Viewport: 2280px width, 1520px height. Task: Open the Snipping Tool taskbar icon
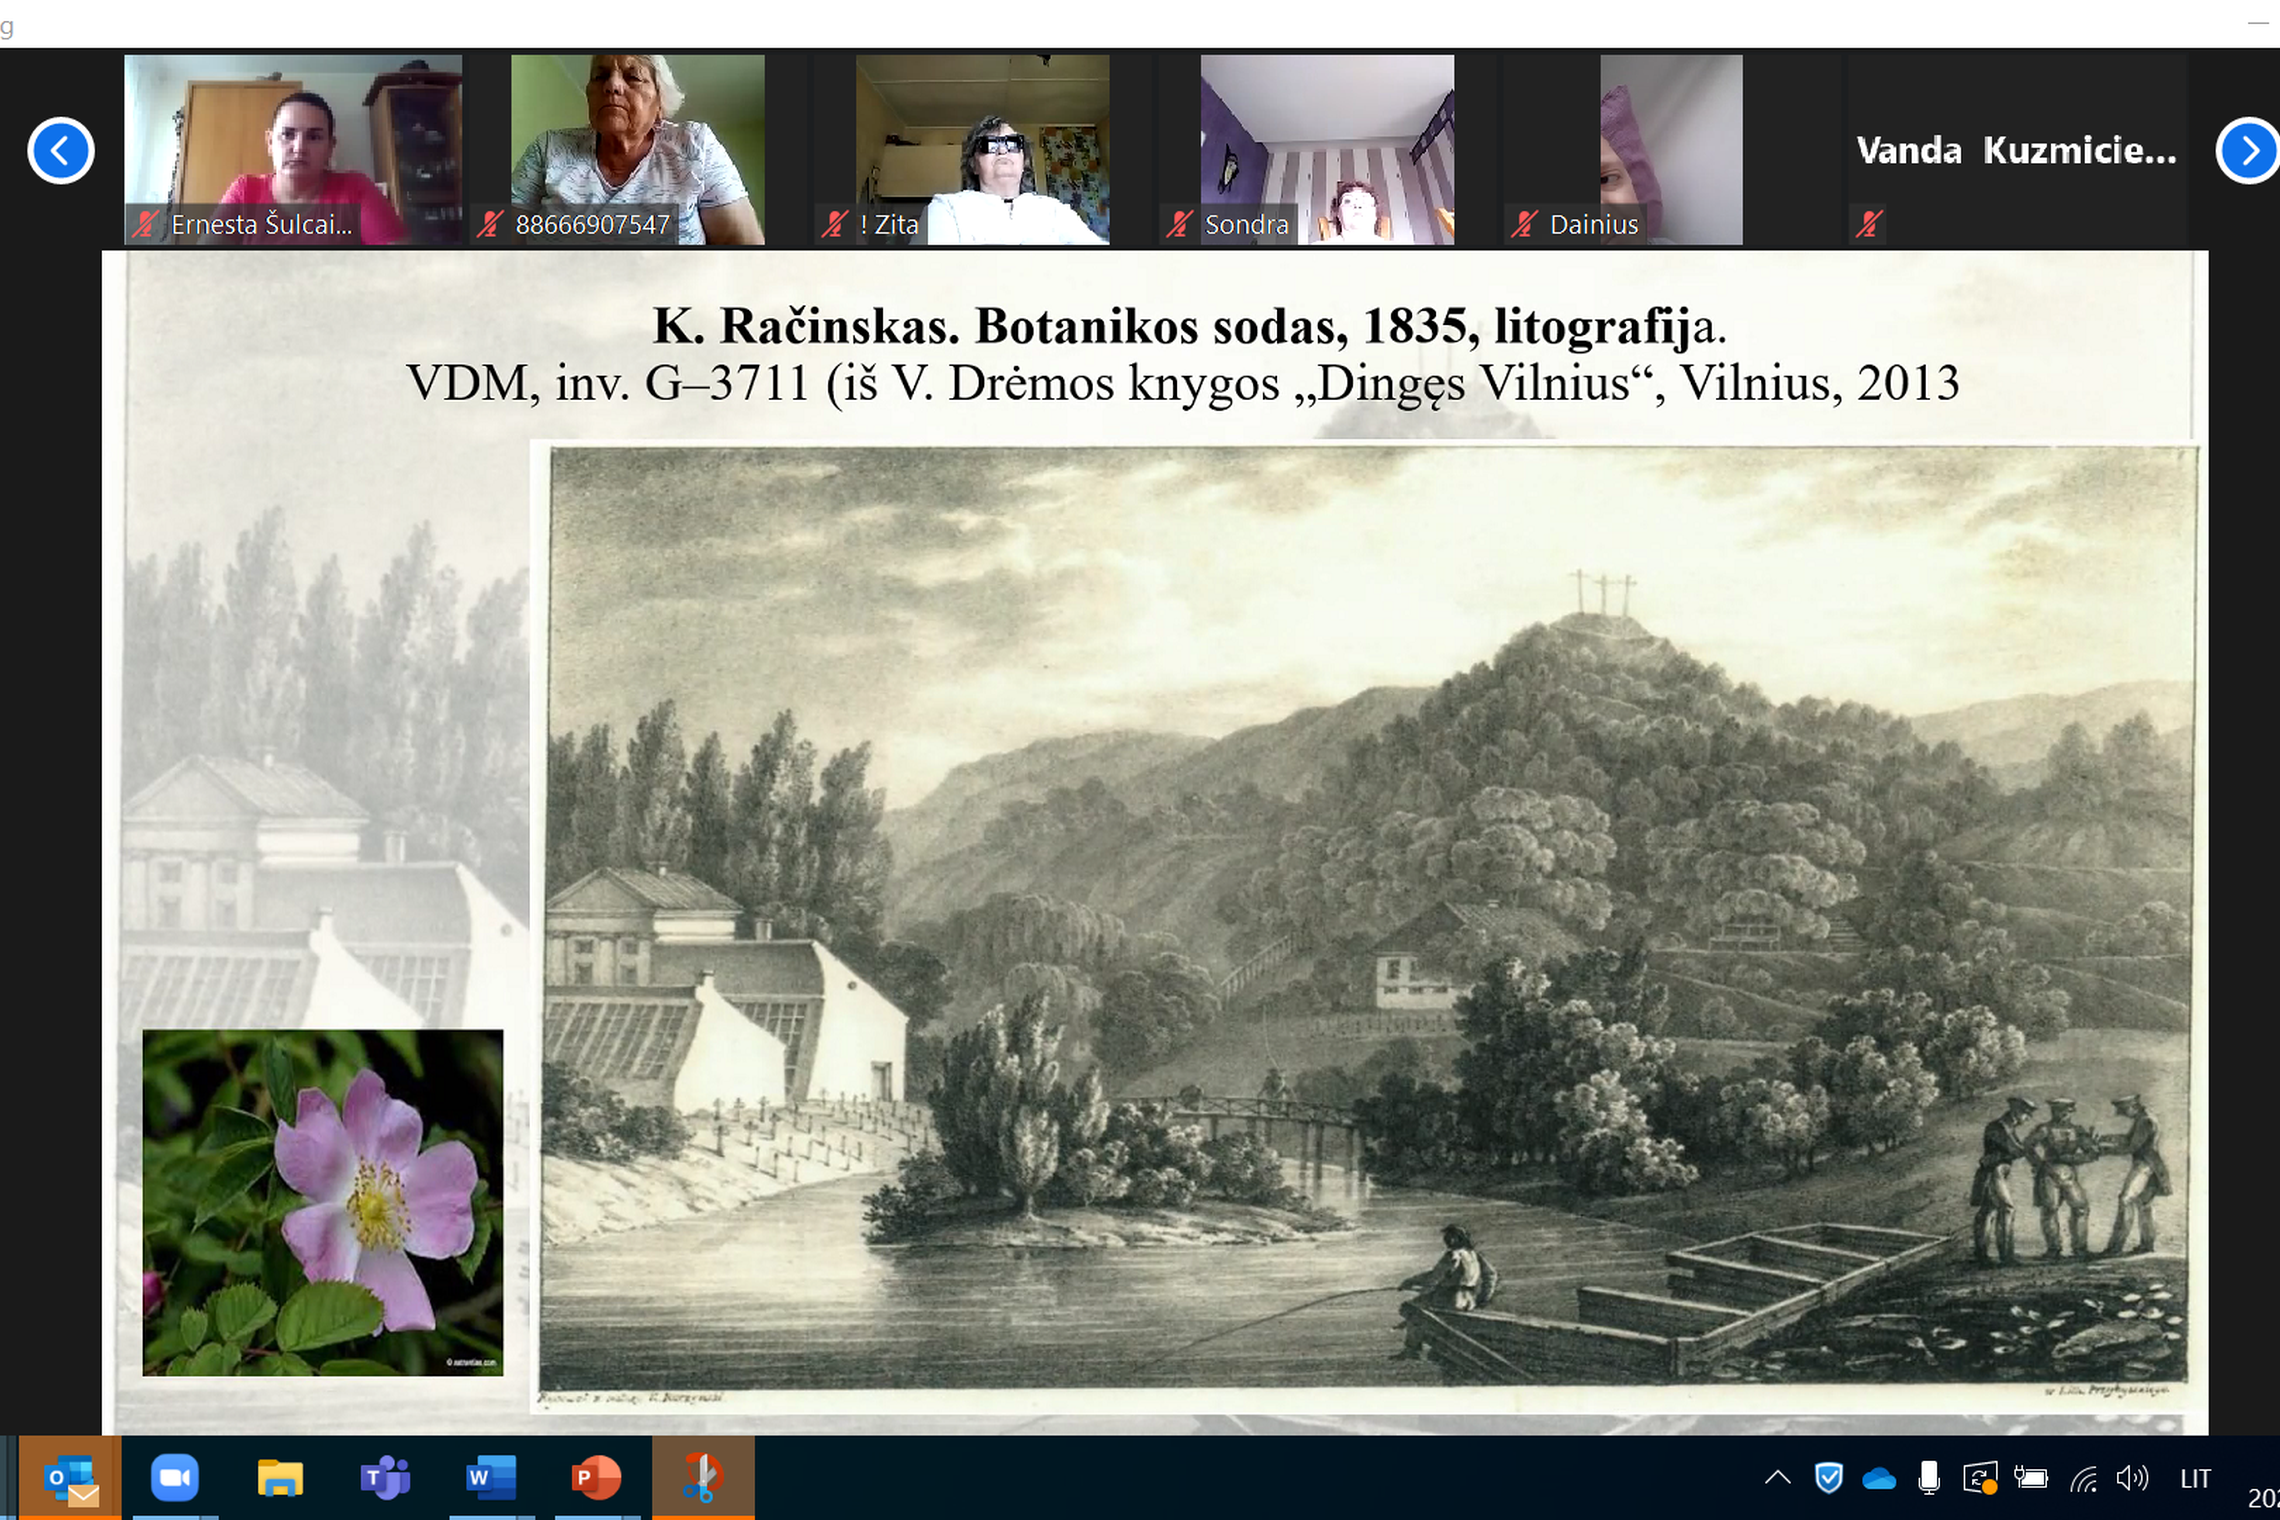(703, 1478)
